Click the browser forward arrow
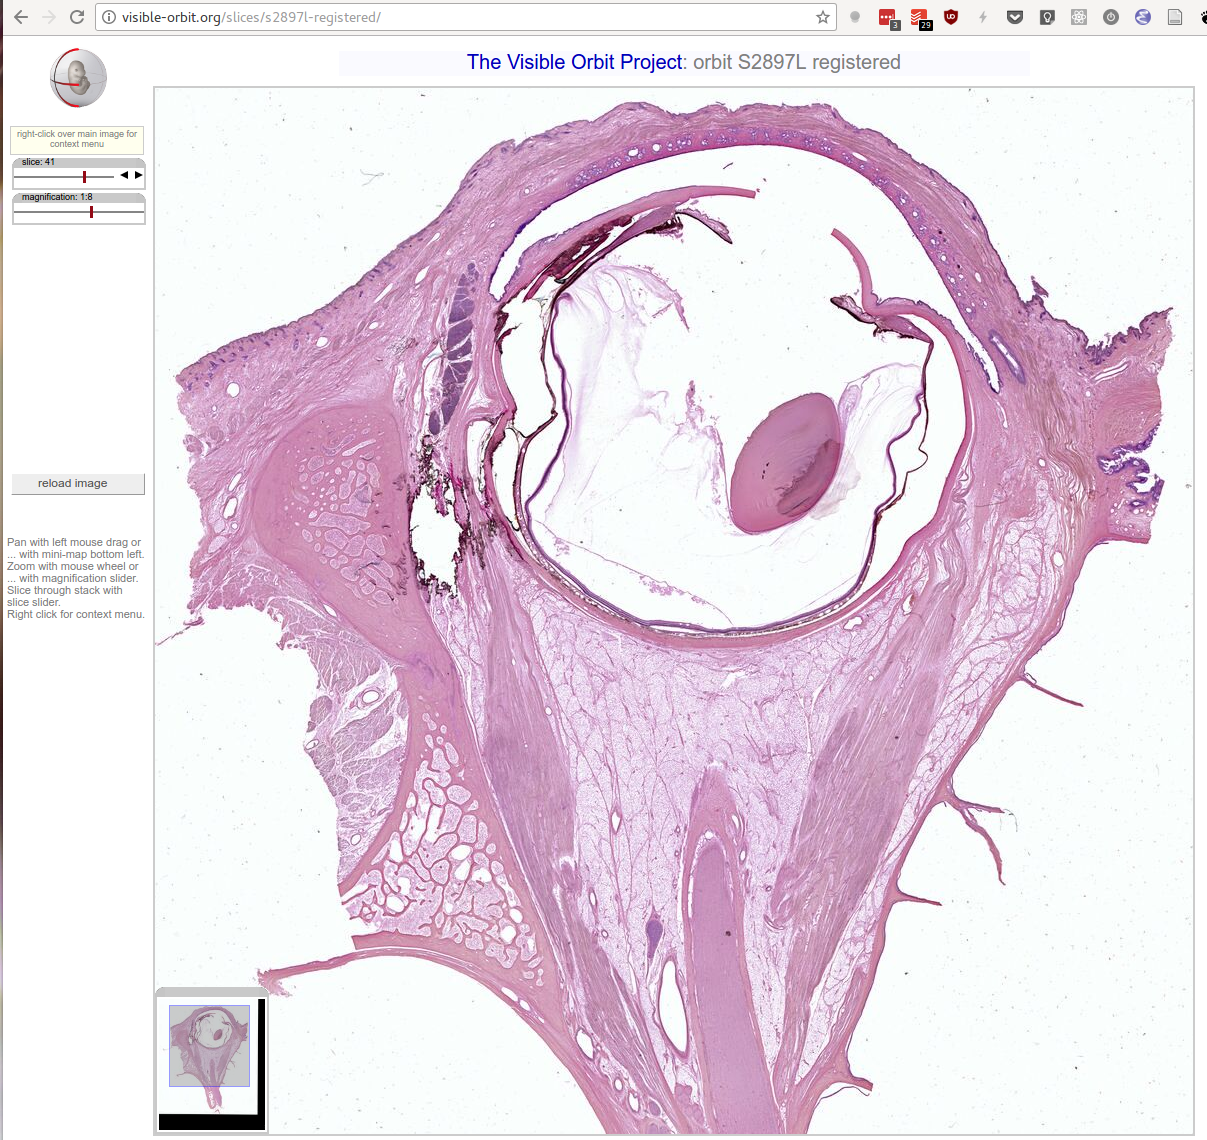This screenshot has height=1140, width=1207. 49,17
